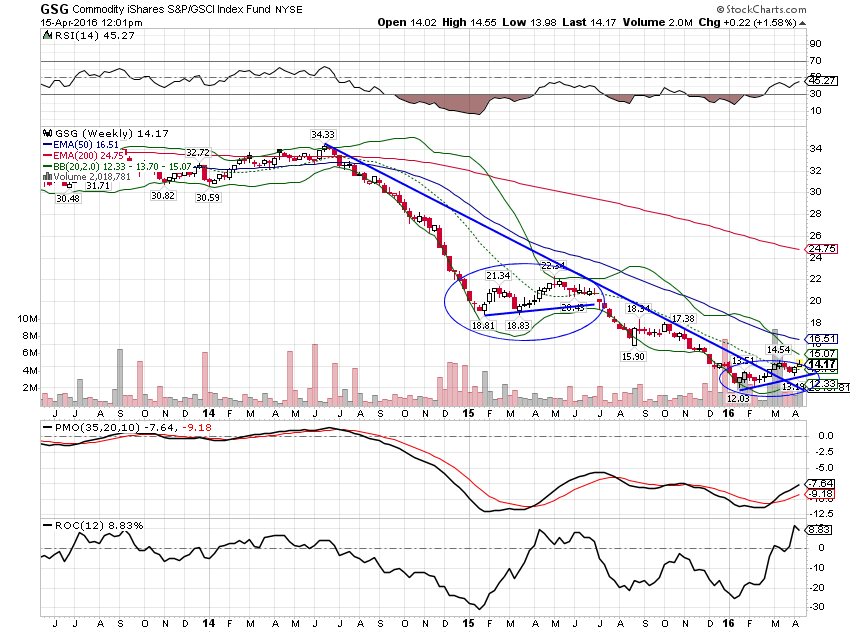Screen dimensions: 850x633
Task: Click the 'PMO(35,20,10) -7.64, -9.18' panel label
Action: click(x=133, y=428)
